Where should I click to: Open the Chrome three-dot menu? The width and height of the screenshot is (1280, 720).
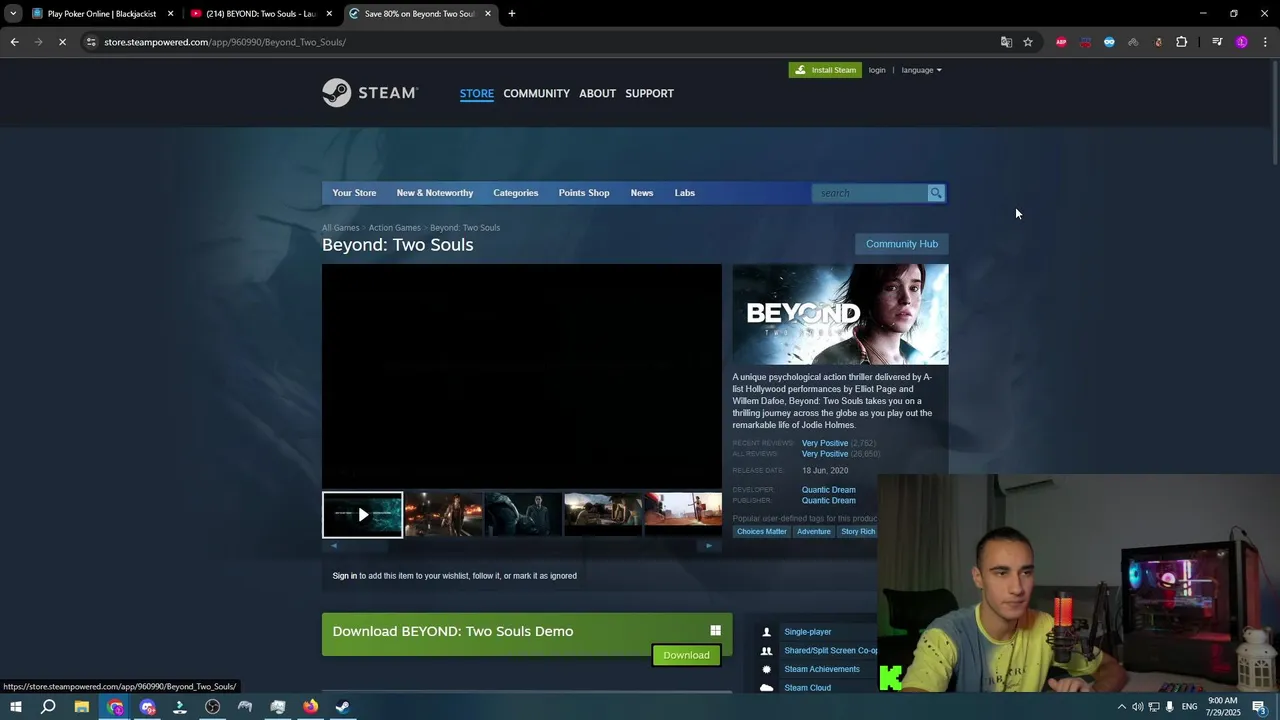1265,42
